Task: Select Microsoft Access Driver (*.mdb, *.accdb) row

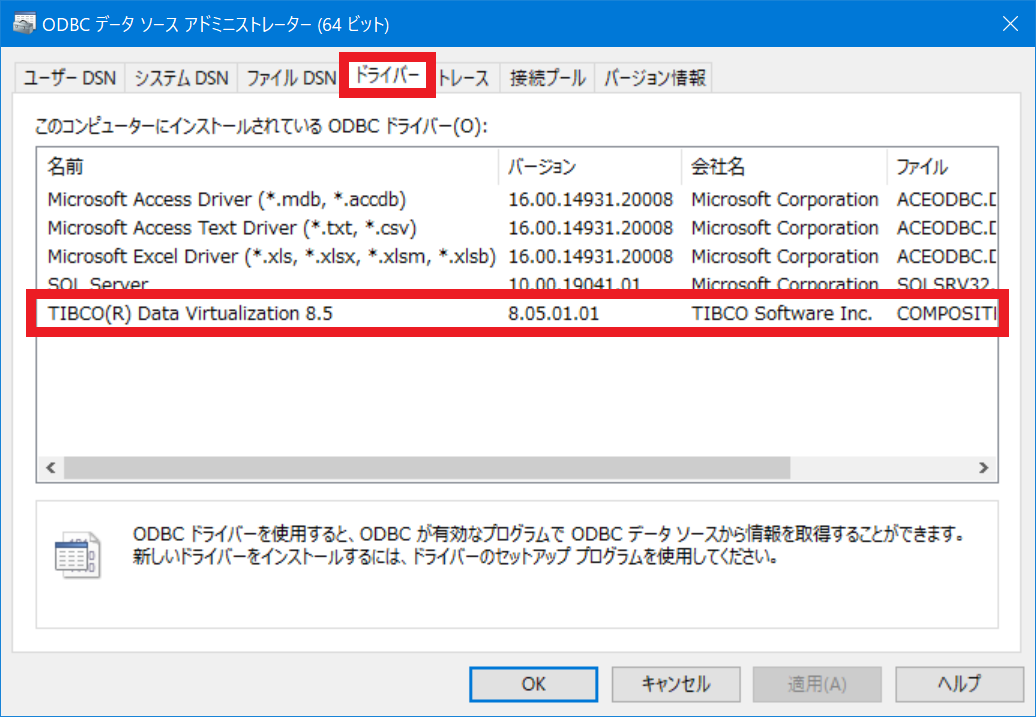Action: pyautogui.click(x=517, y=200)
